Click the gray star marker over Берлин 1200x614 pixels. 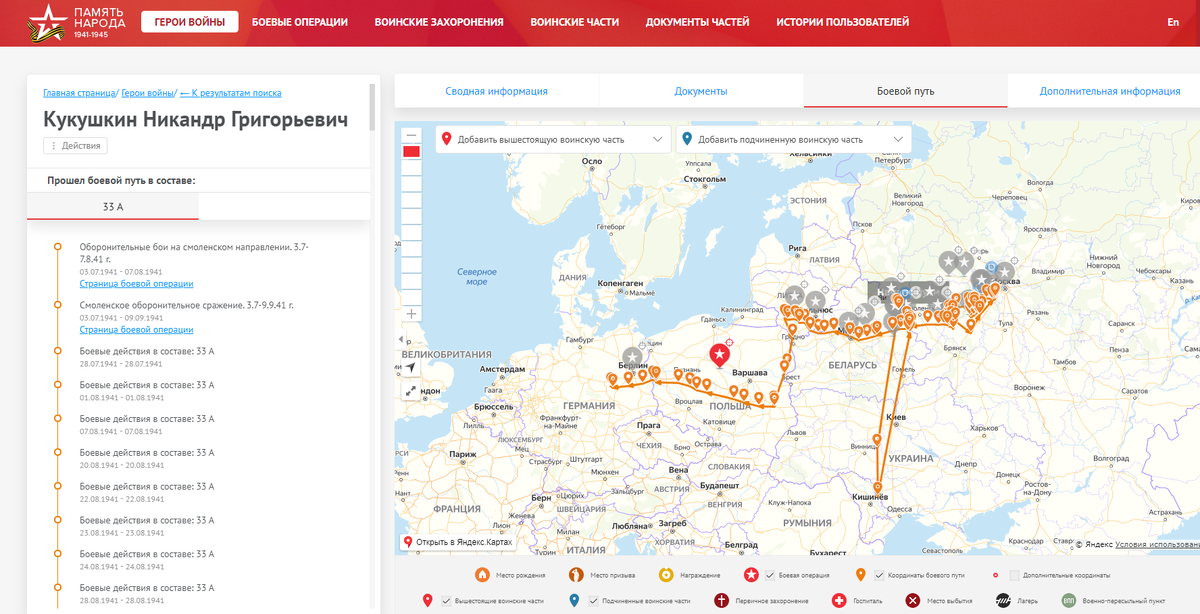[632, 357]
